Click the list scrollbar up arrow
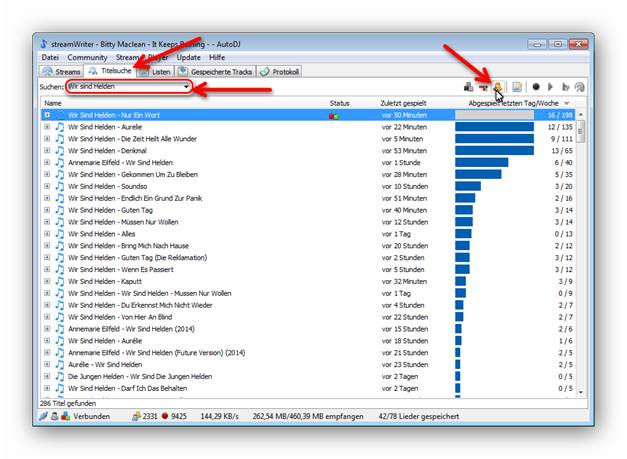627x459 pixels. click(581, 115)
